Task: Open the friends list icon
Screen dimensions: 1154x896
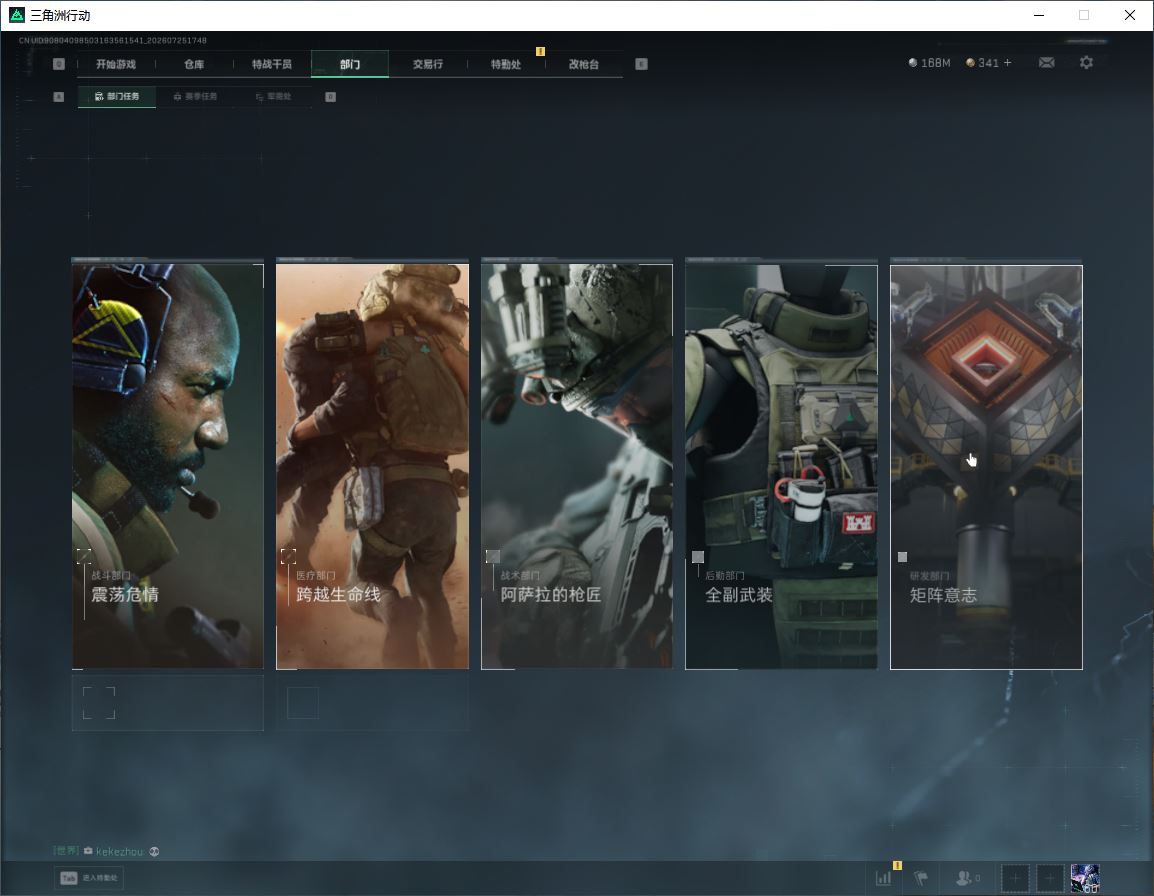Action: pos(967,878)
